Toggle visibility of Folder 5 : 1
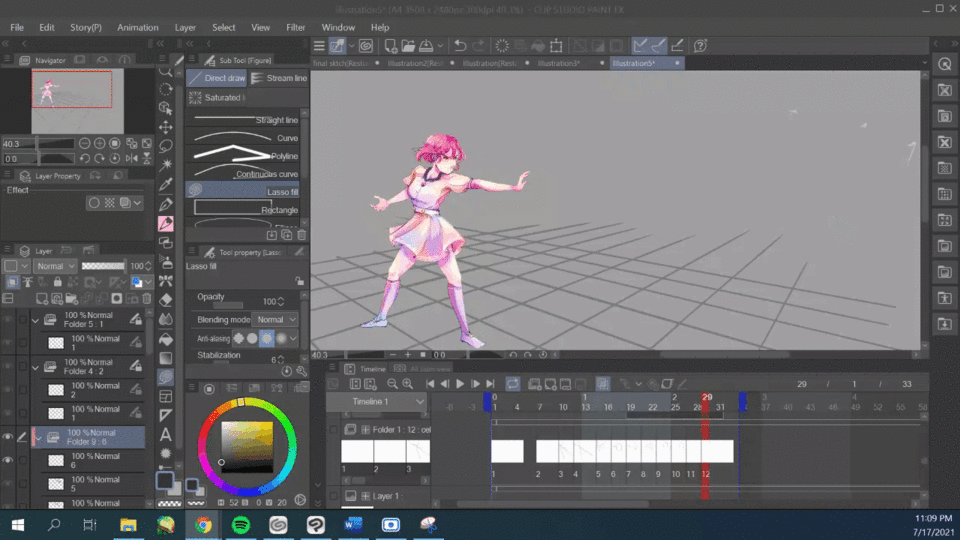Image resolution: width=960 pixels, height=540 pixels. pos(7,320)
